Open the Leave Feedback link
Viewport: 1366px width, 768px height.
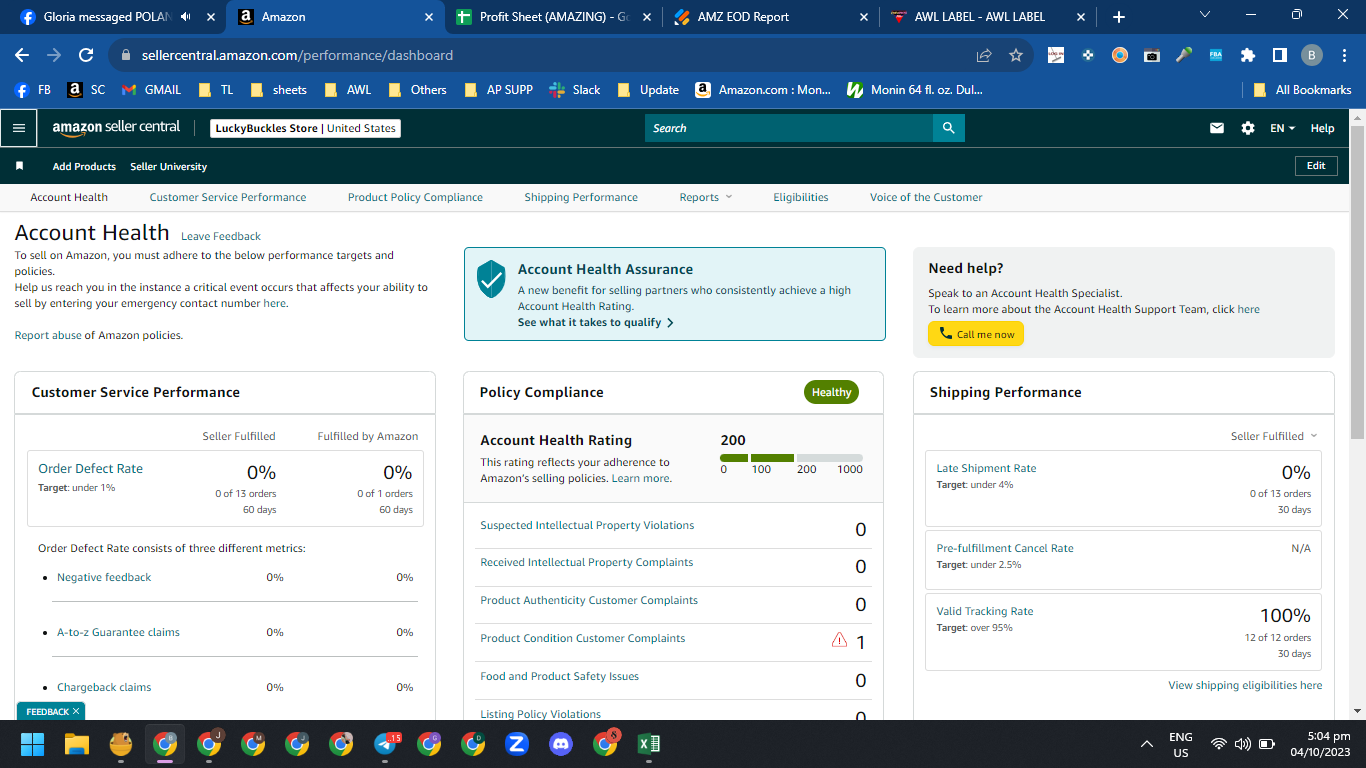click(221, 236)
